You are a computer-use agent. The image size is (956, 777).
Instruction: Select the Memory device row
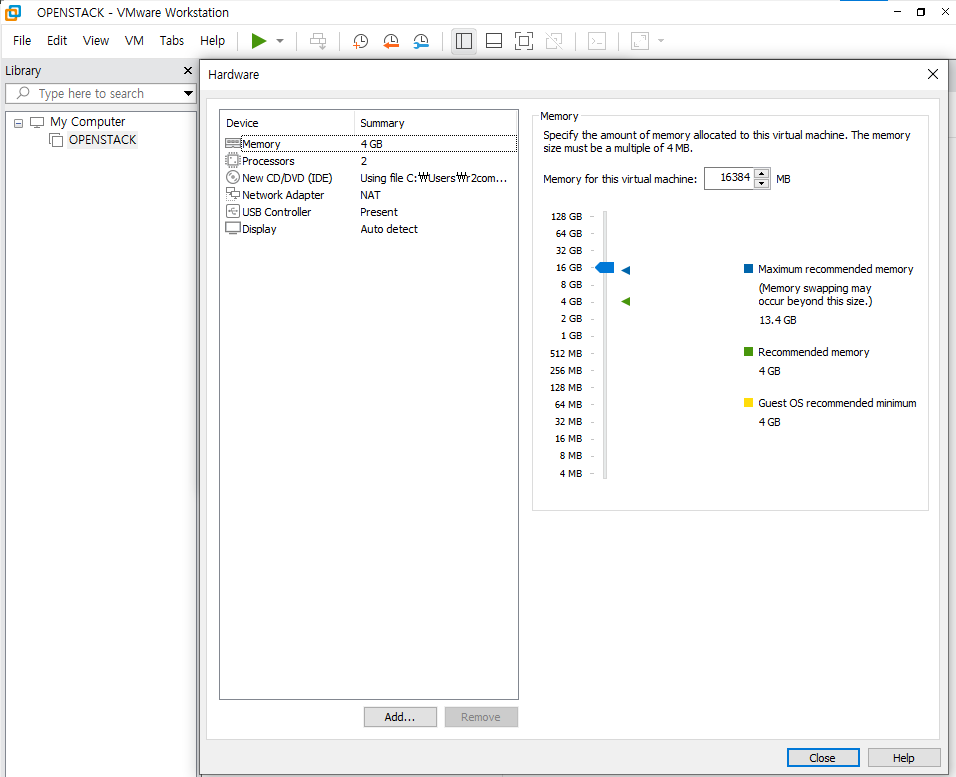[x=371, y=144]
